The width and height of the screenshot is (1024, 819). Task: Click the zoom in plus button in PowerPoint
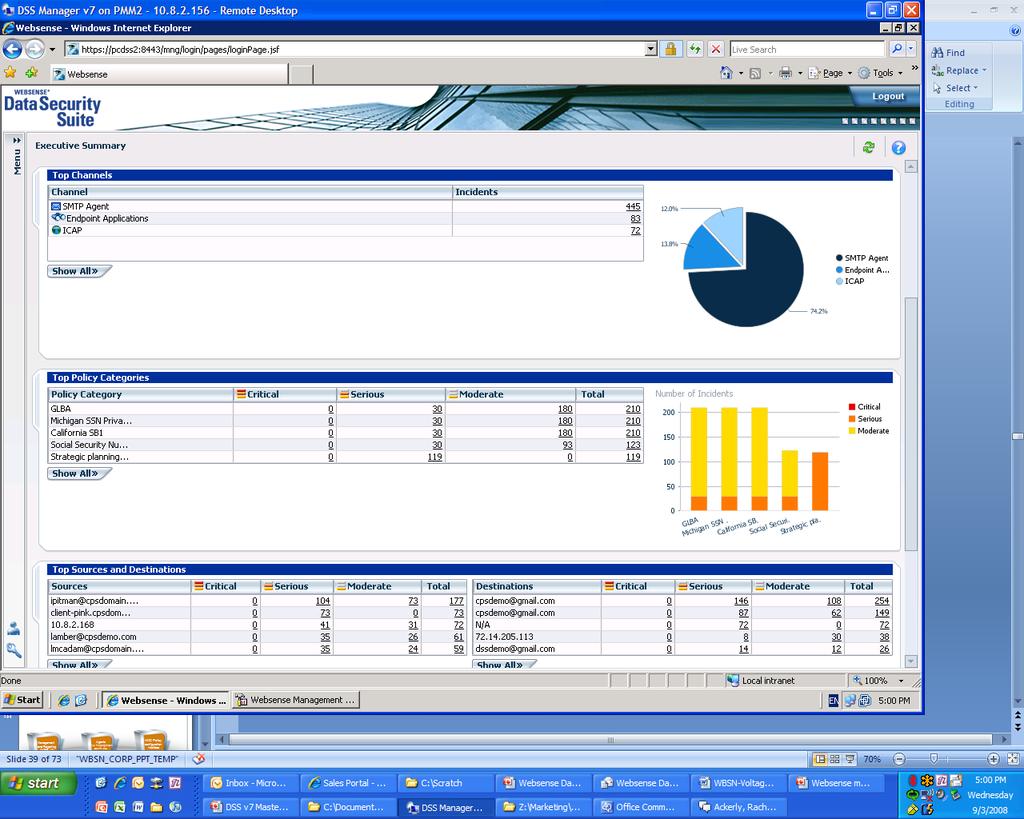tap(993, 759)
